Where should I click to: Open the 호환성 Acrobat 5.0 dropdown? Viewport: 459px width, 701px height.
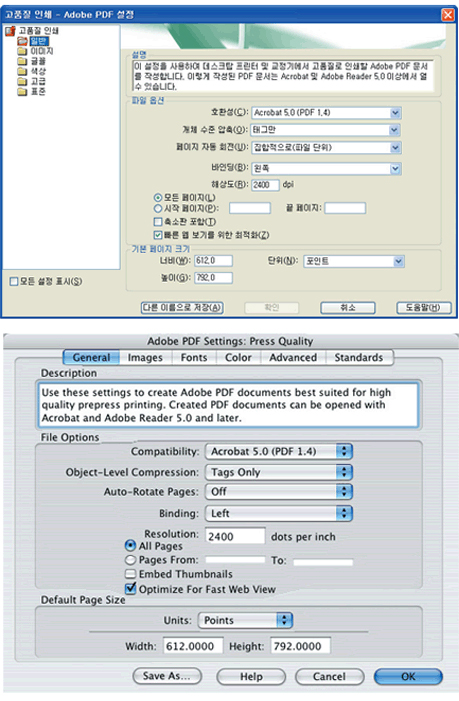tap(326, 113)
